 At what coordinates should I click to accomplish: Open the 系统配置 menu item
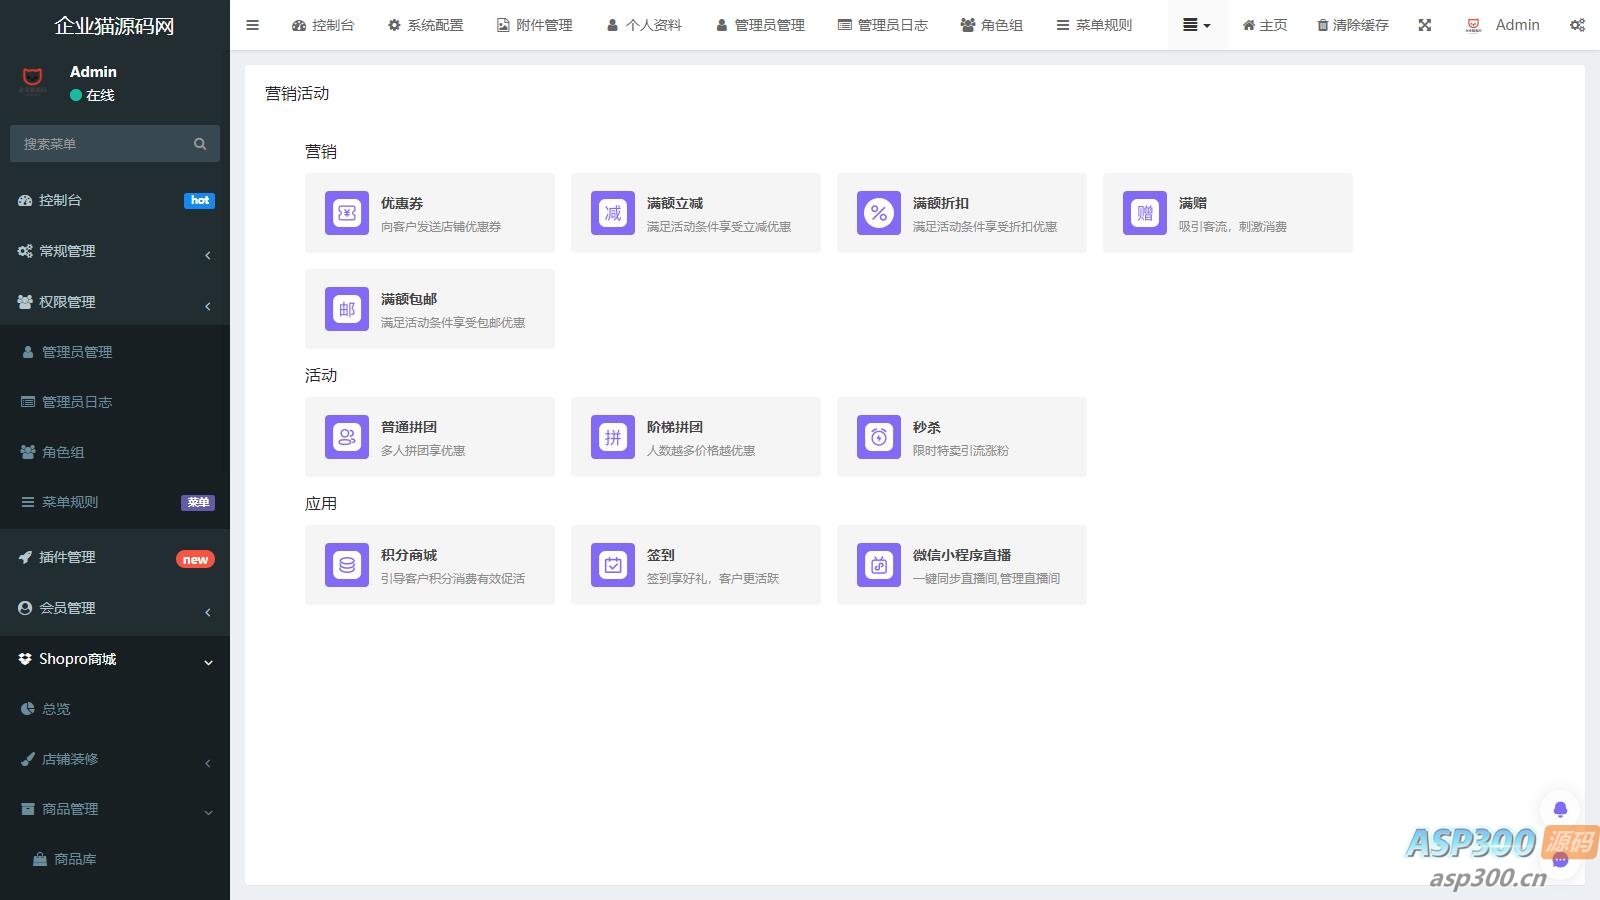click(x=424, y=25)
